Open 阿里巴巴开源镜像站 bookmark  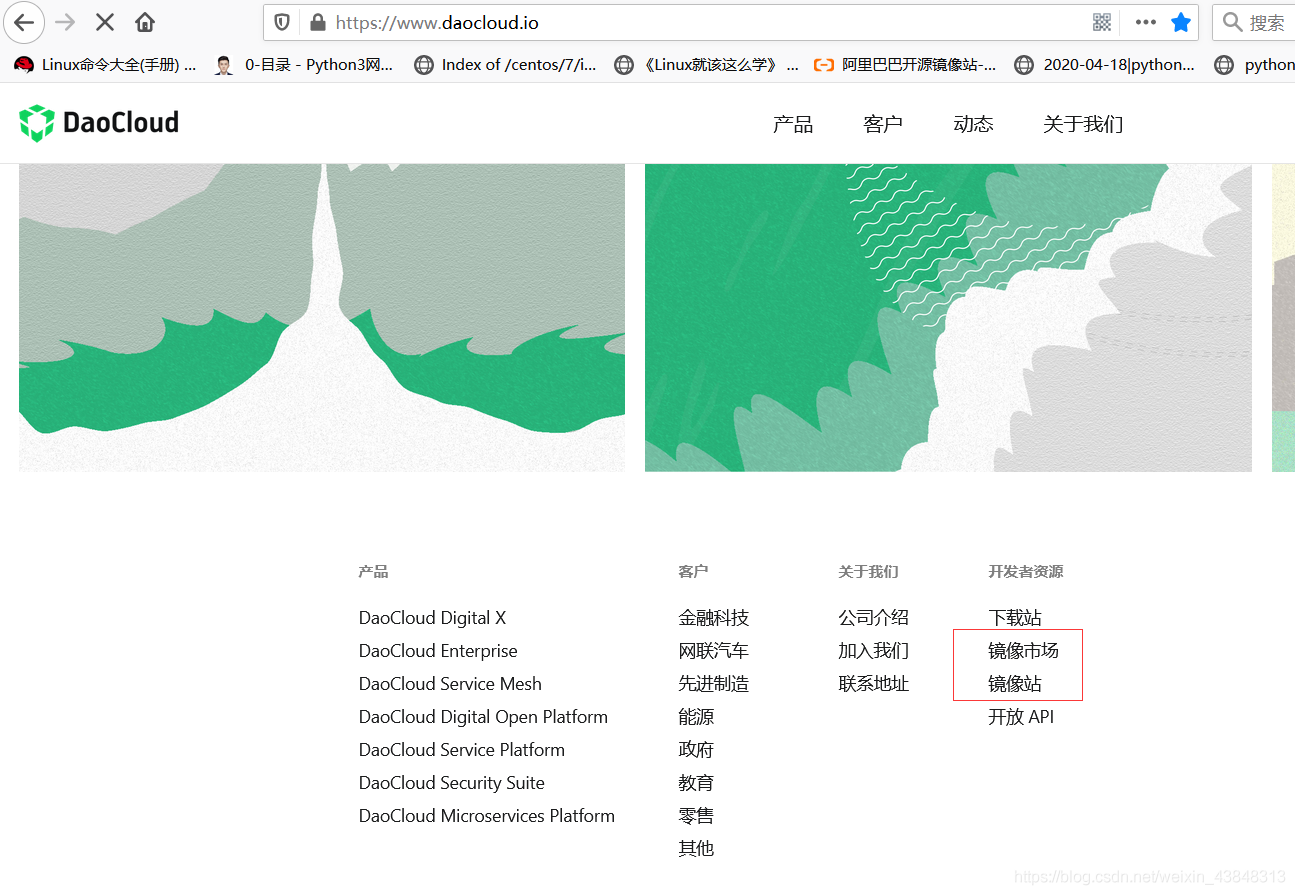pos(905,65)
